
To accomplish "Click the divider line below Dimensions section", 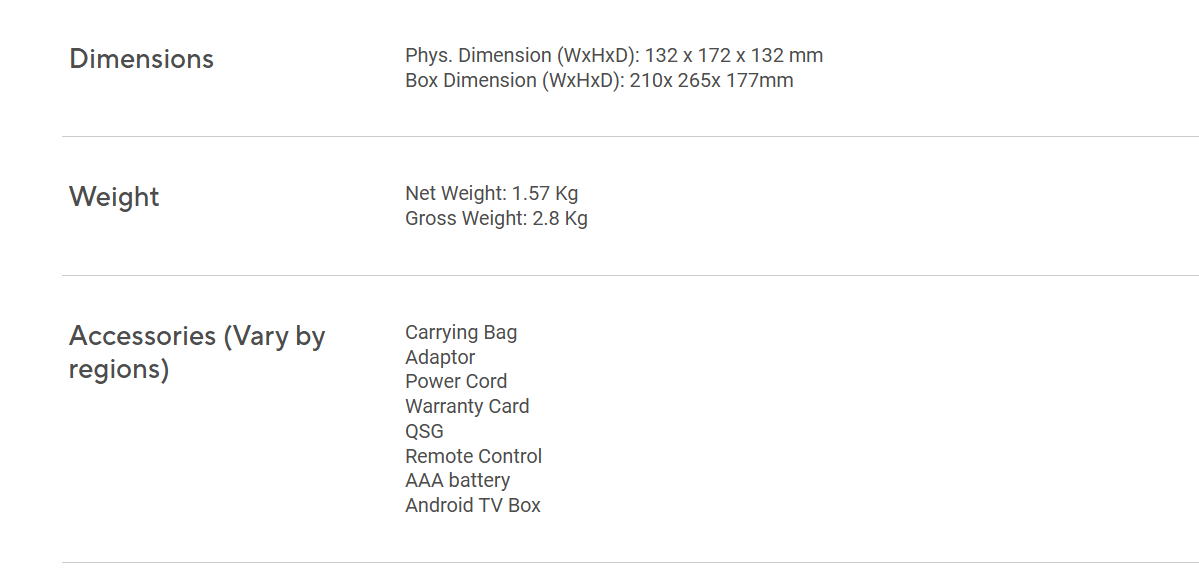I will click(x=630, y=137).
